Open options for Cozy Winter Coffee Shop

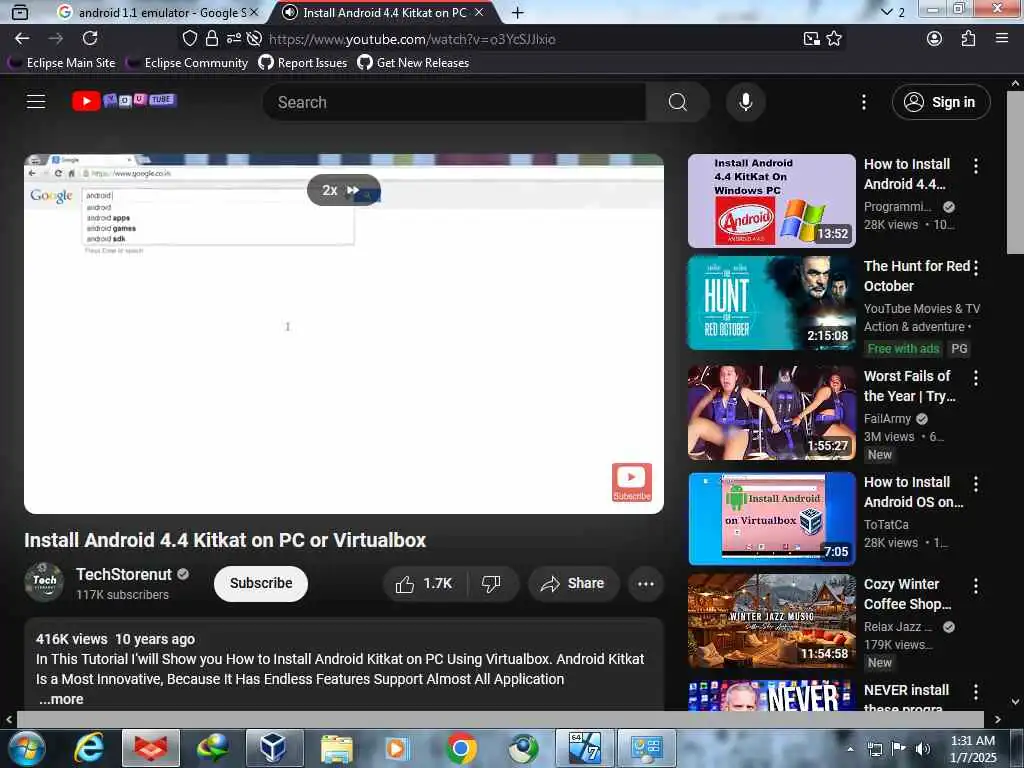tap(976, 586)
